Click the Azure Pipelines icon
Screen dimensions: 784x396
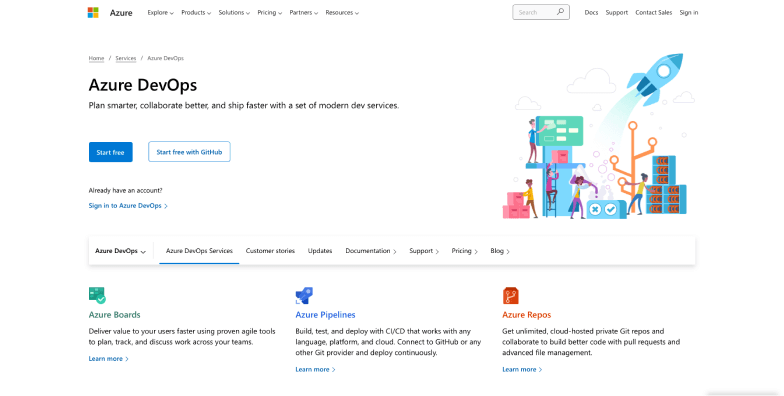pos(304,296)
